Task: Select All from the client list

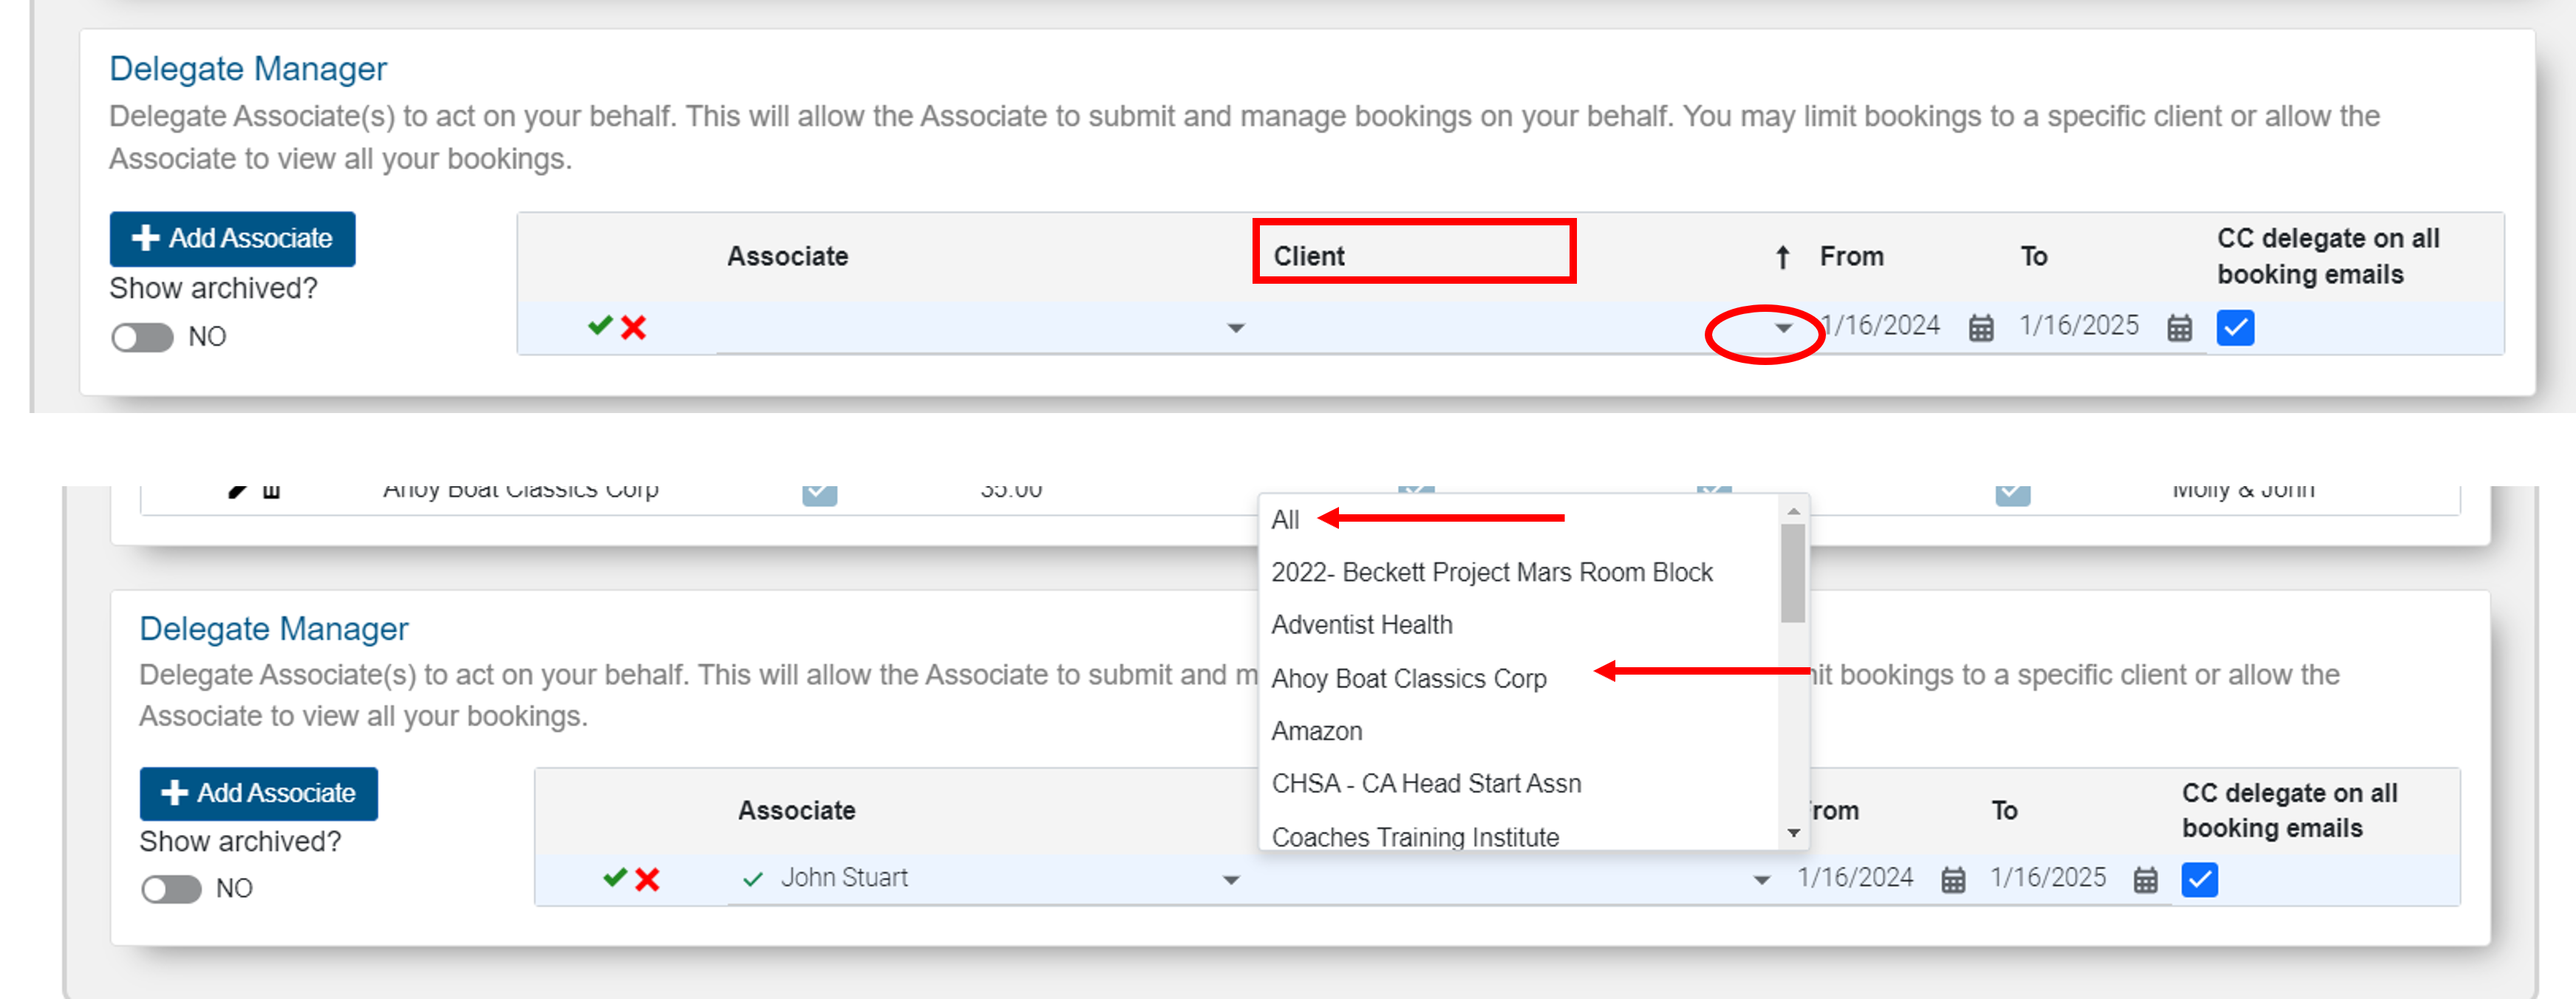Action: (1286, 519)
